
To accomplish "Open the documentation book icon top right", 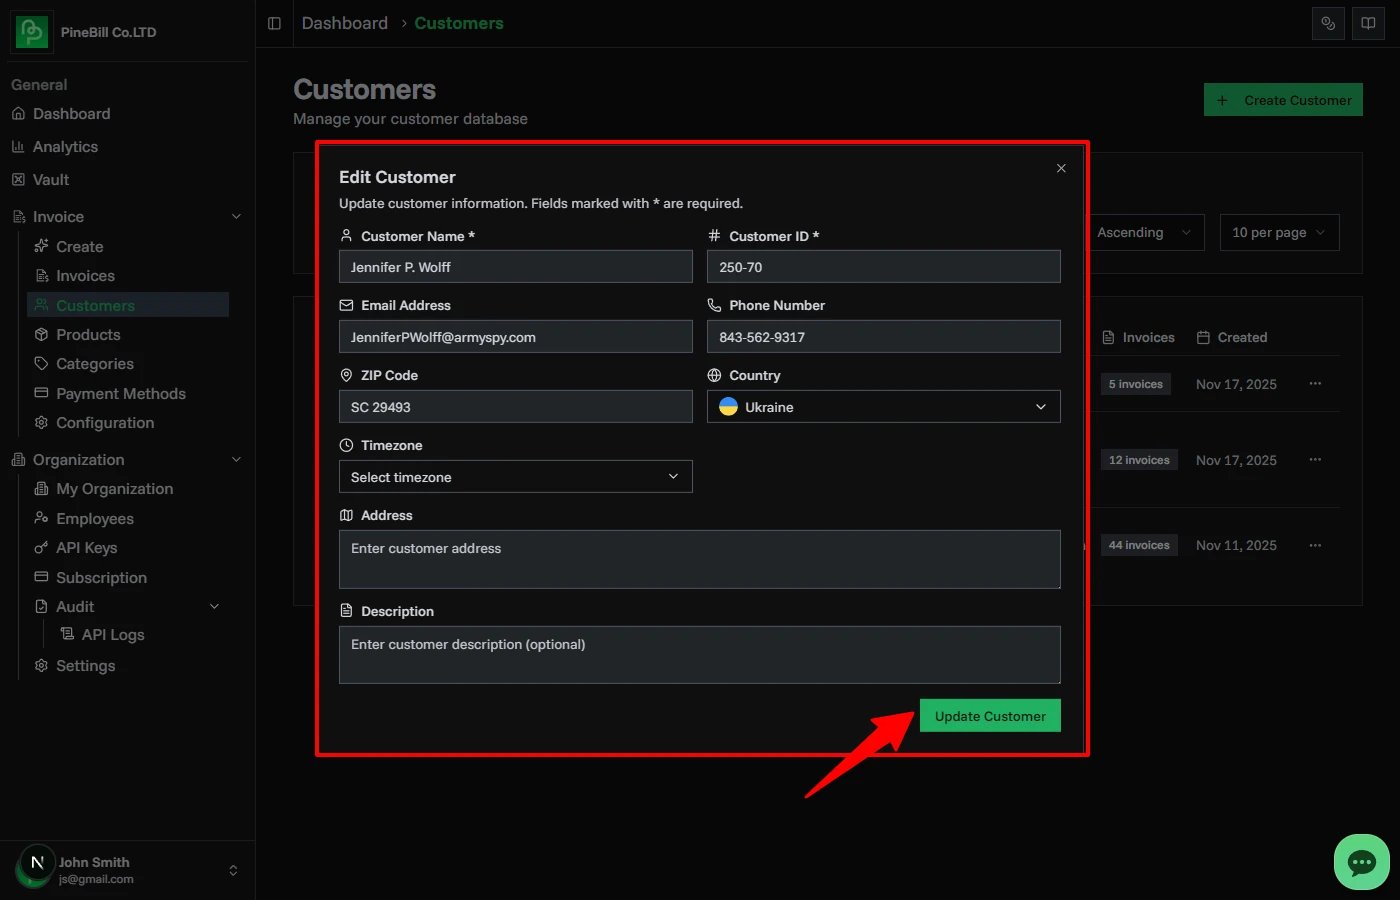I will click(x=1368, y=23).
